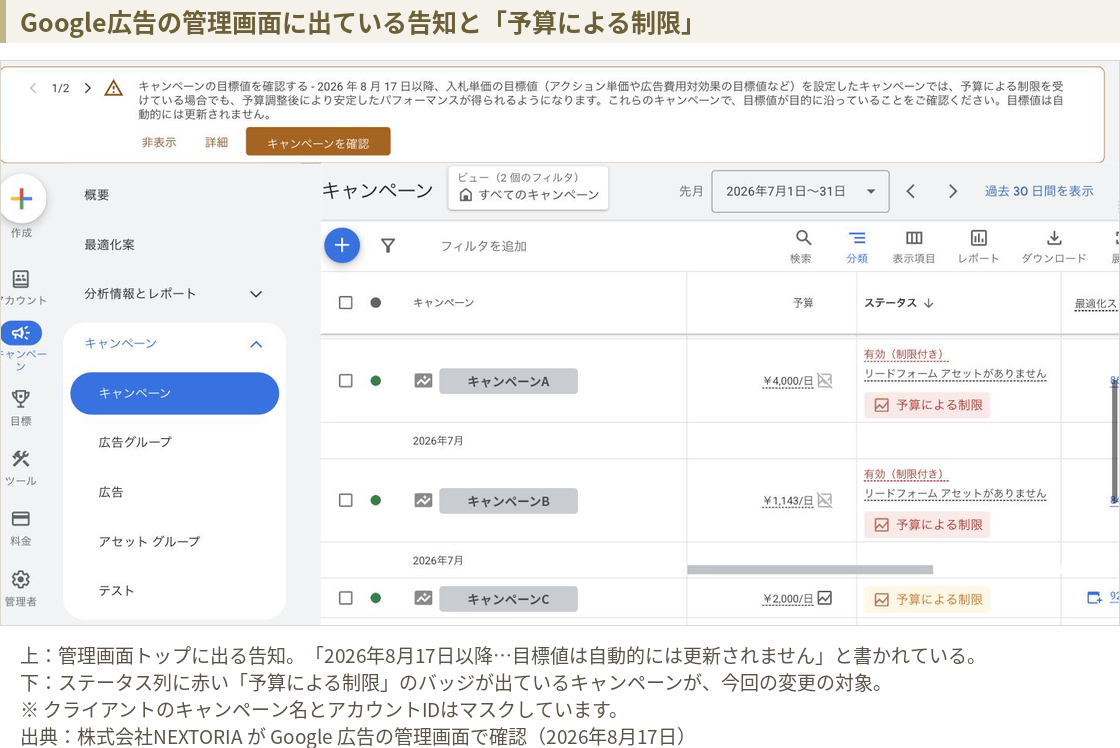Check the キャンペーンC row checkbox
The width and height of the screenshot is (1120, 748).
(x=346, y=598)
